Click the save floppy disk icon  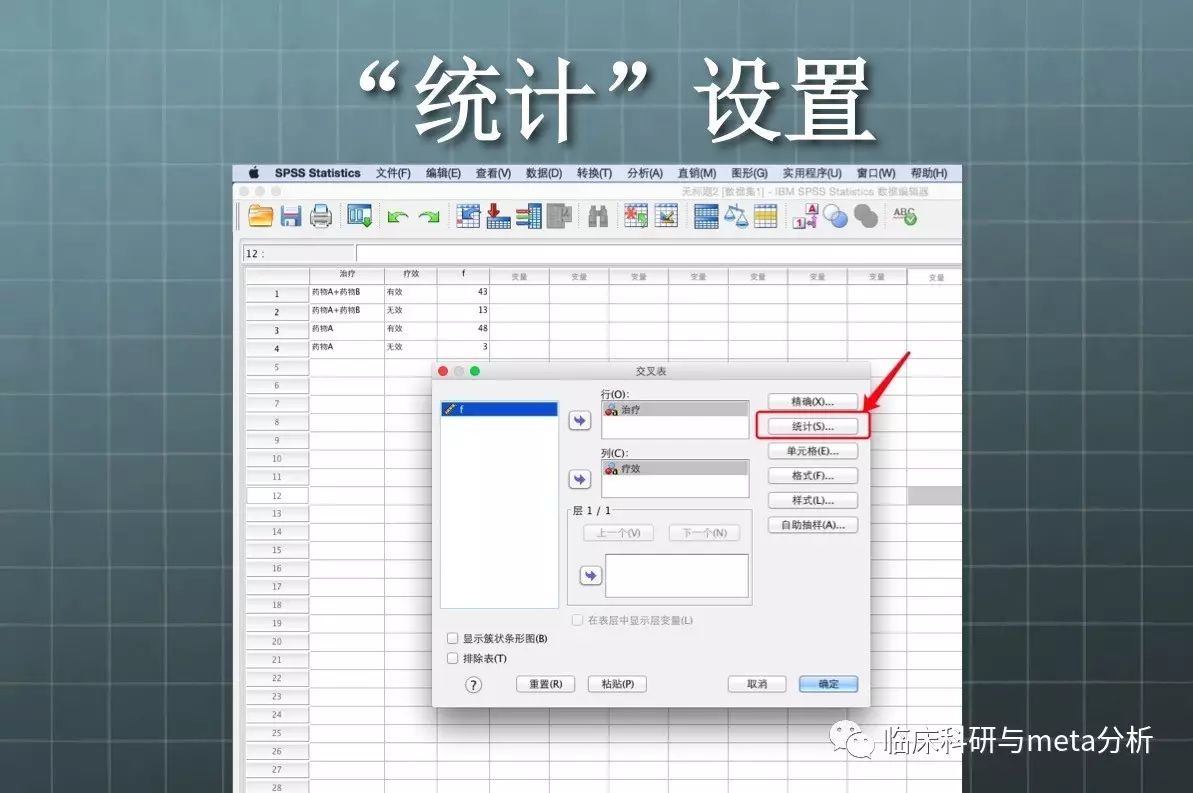pyautogui.click(x=291, y=217)
